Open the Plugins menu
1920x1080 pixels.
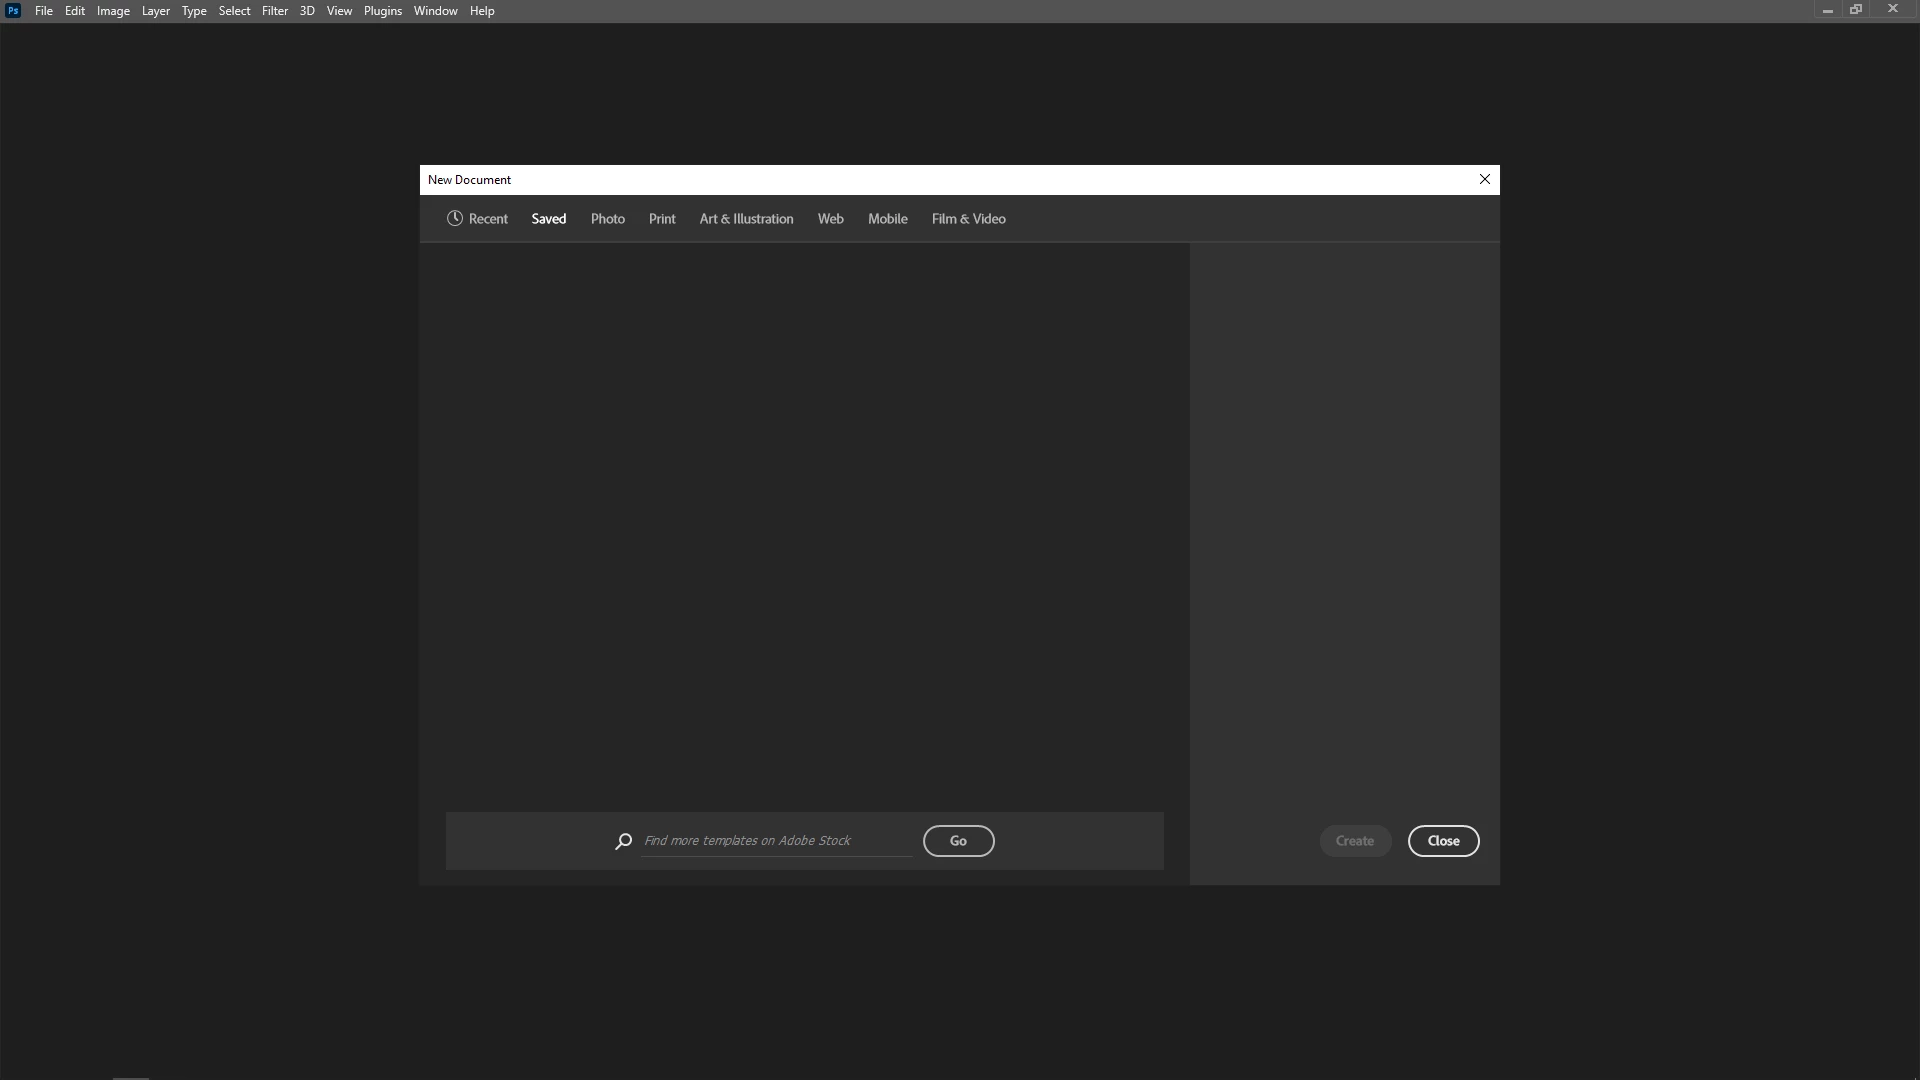pos(382,11)
